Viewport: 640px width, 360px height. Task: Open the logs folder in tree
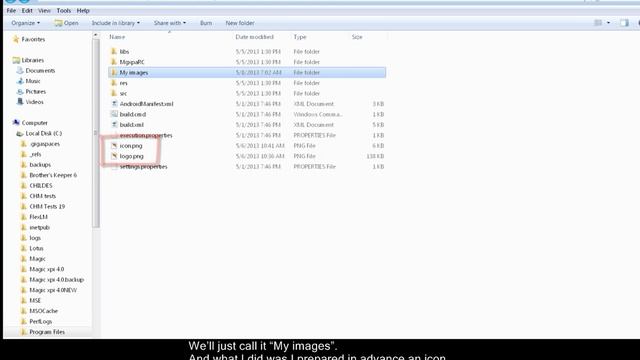click(x=35, y=238)
